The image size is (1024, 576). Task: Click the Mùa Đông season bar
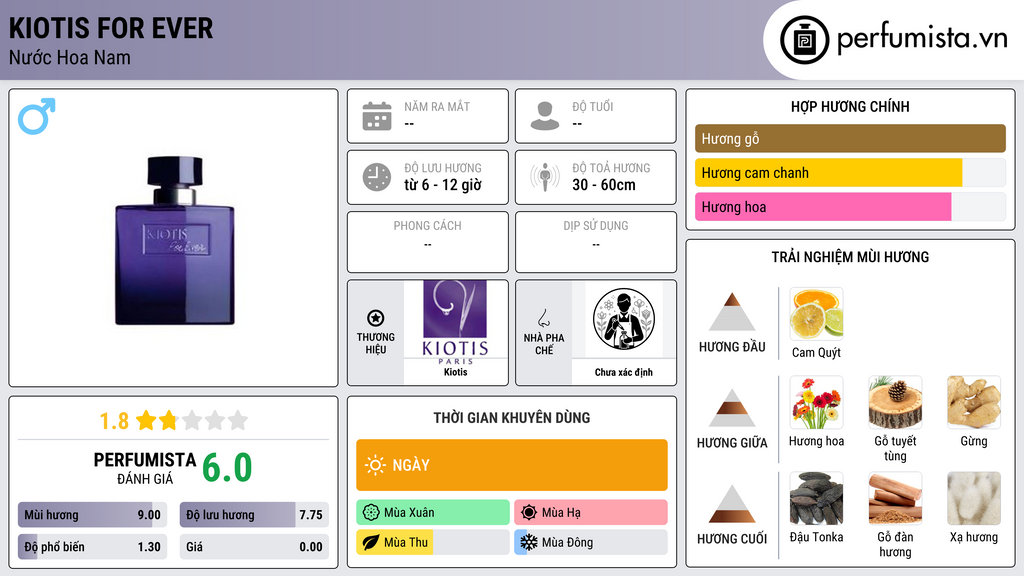591,543
